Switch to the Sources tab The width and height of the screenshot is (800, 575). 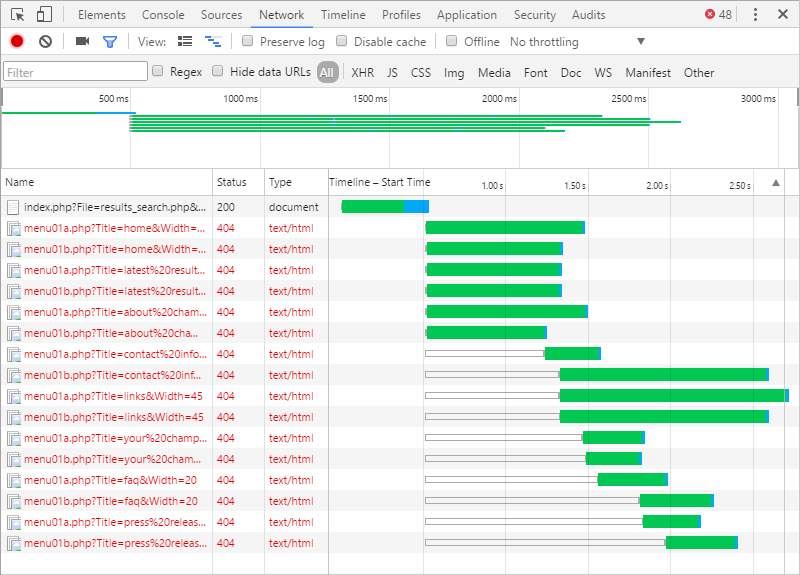[x=221, y=15]
